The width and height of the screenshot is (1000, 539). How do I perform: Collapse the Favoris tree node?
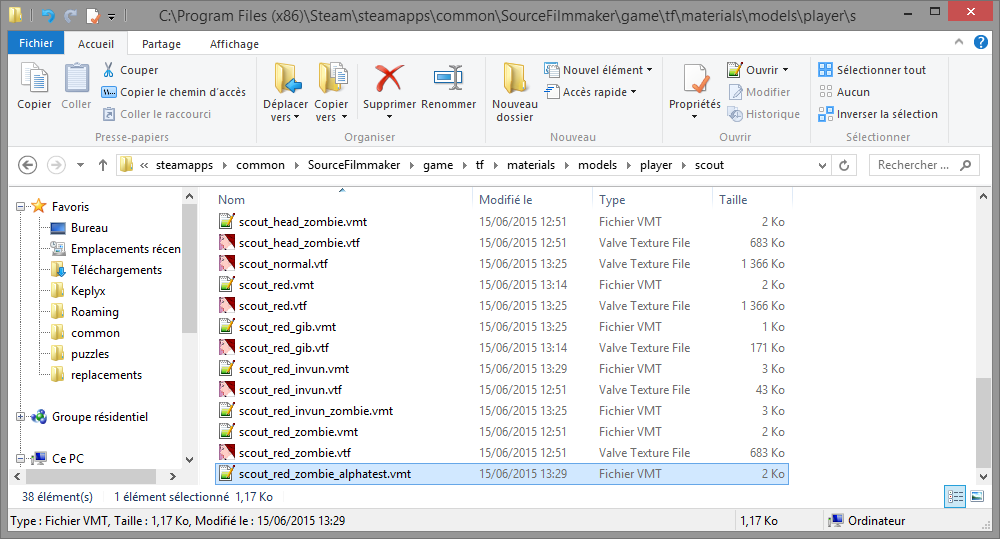pyautogui.click(x=20, y=207)
